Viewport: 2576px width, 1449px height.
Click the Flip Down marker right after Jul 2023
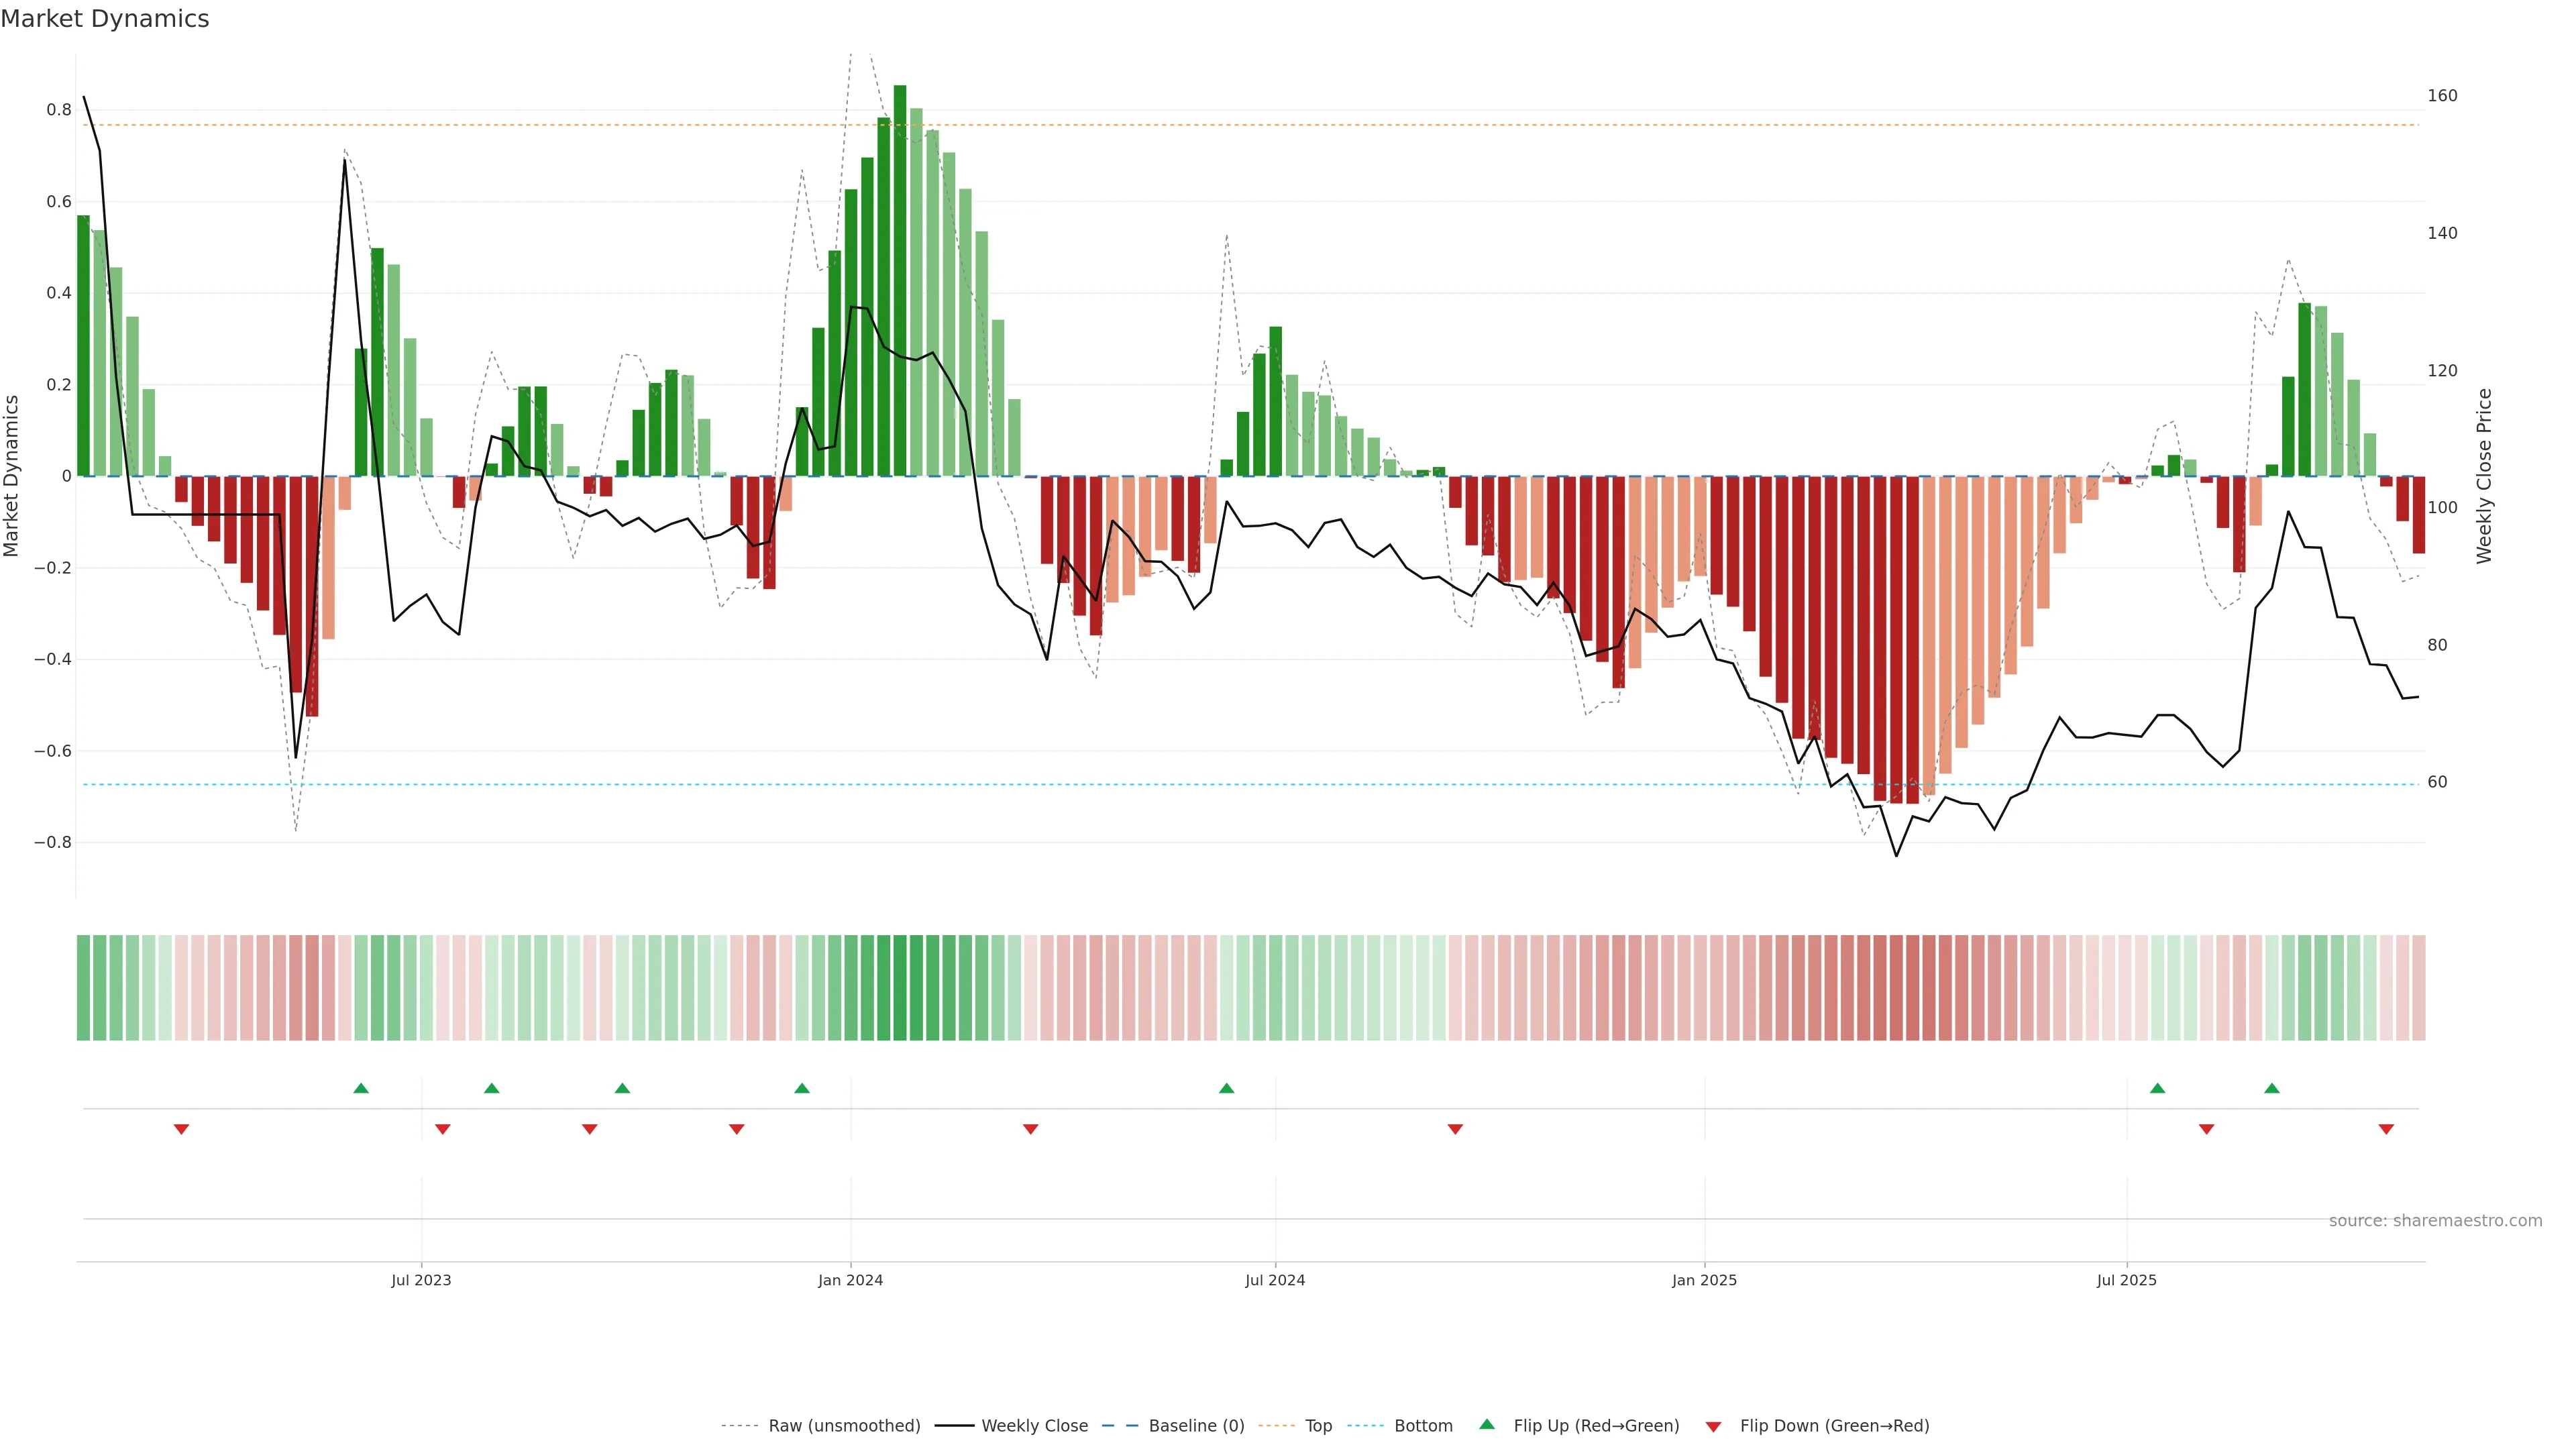pyautogui.click(x=443, y=1129)
